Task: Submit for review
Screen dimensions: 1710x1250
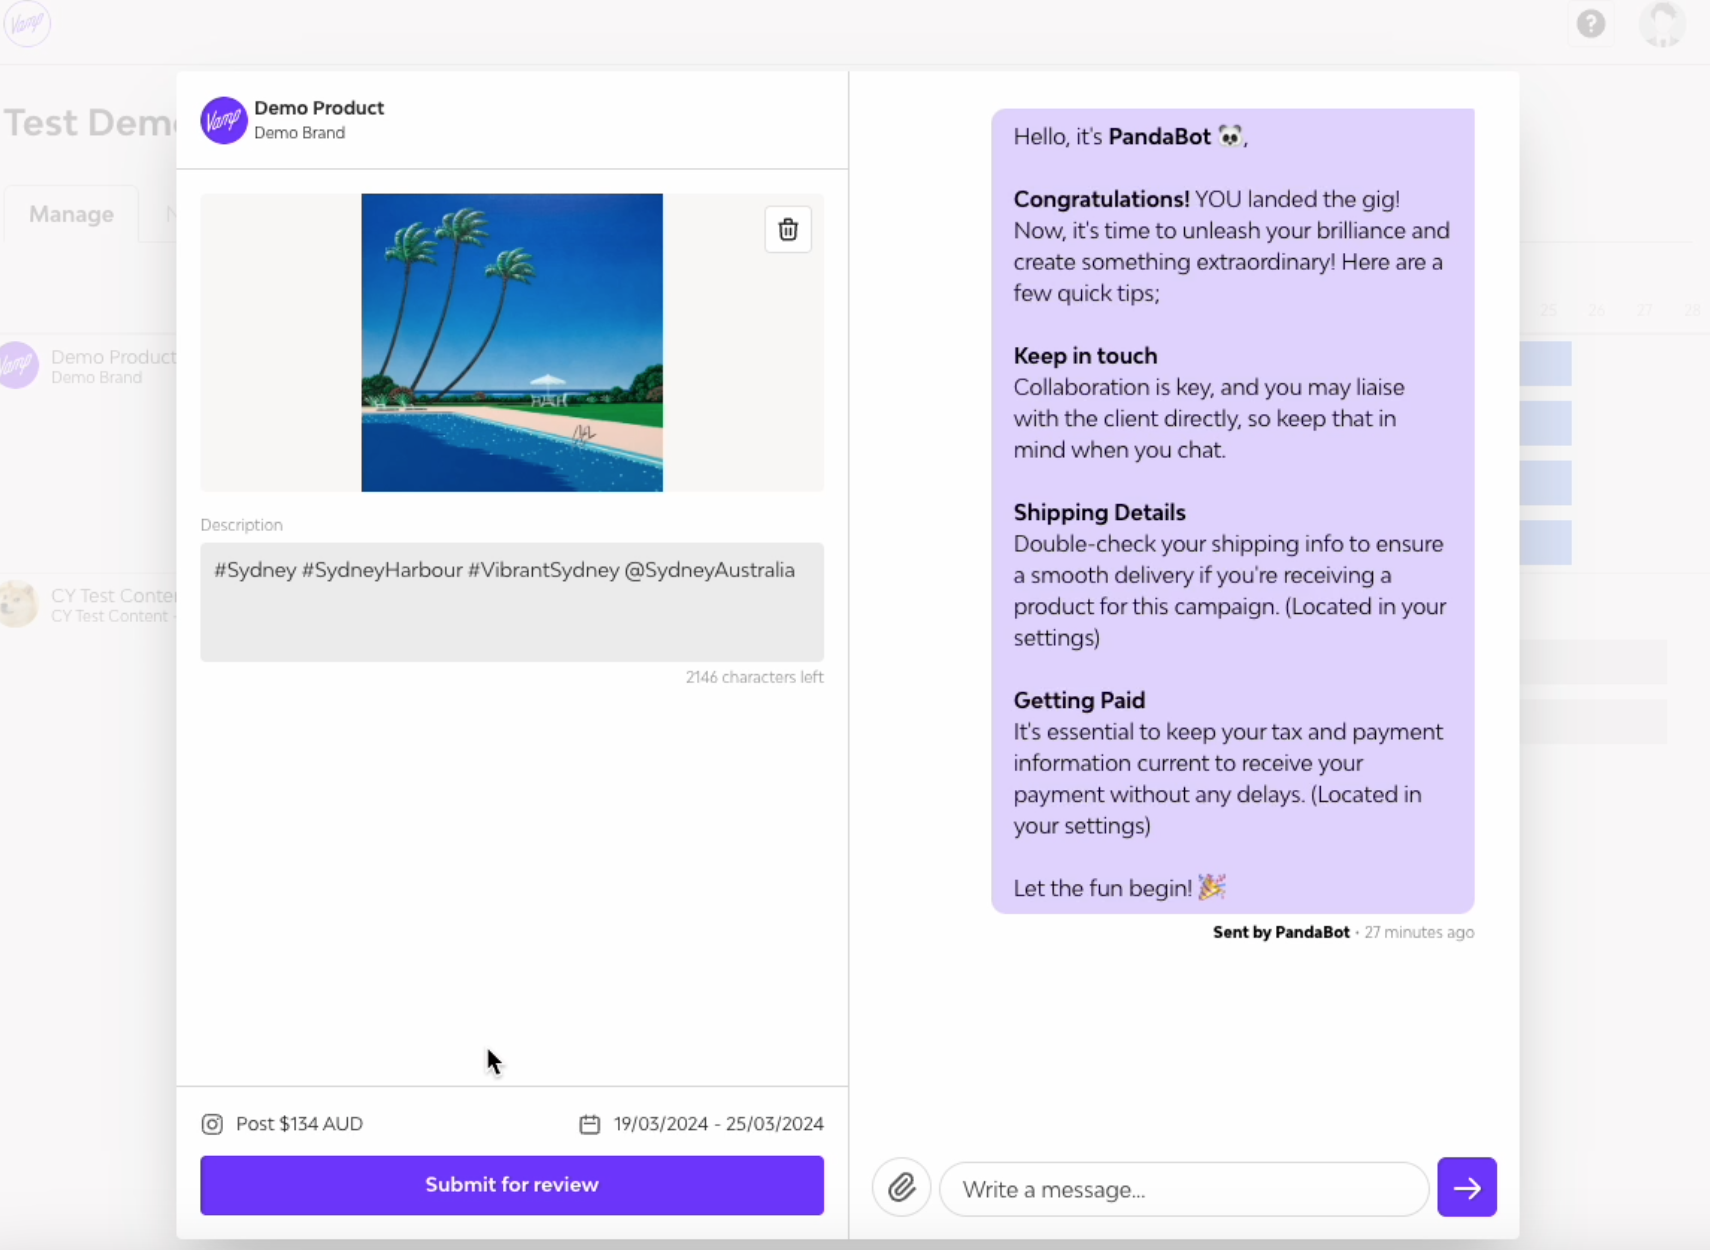Action: [x=512, y=1185]
